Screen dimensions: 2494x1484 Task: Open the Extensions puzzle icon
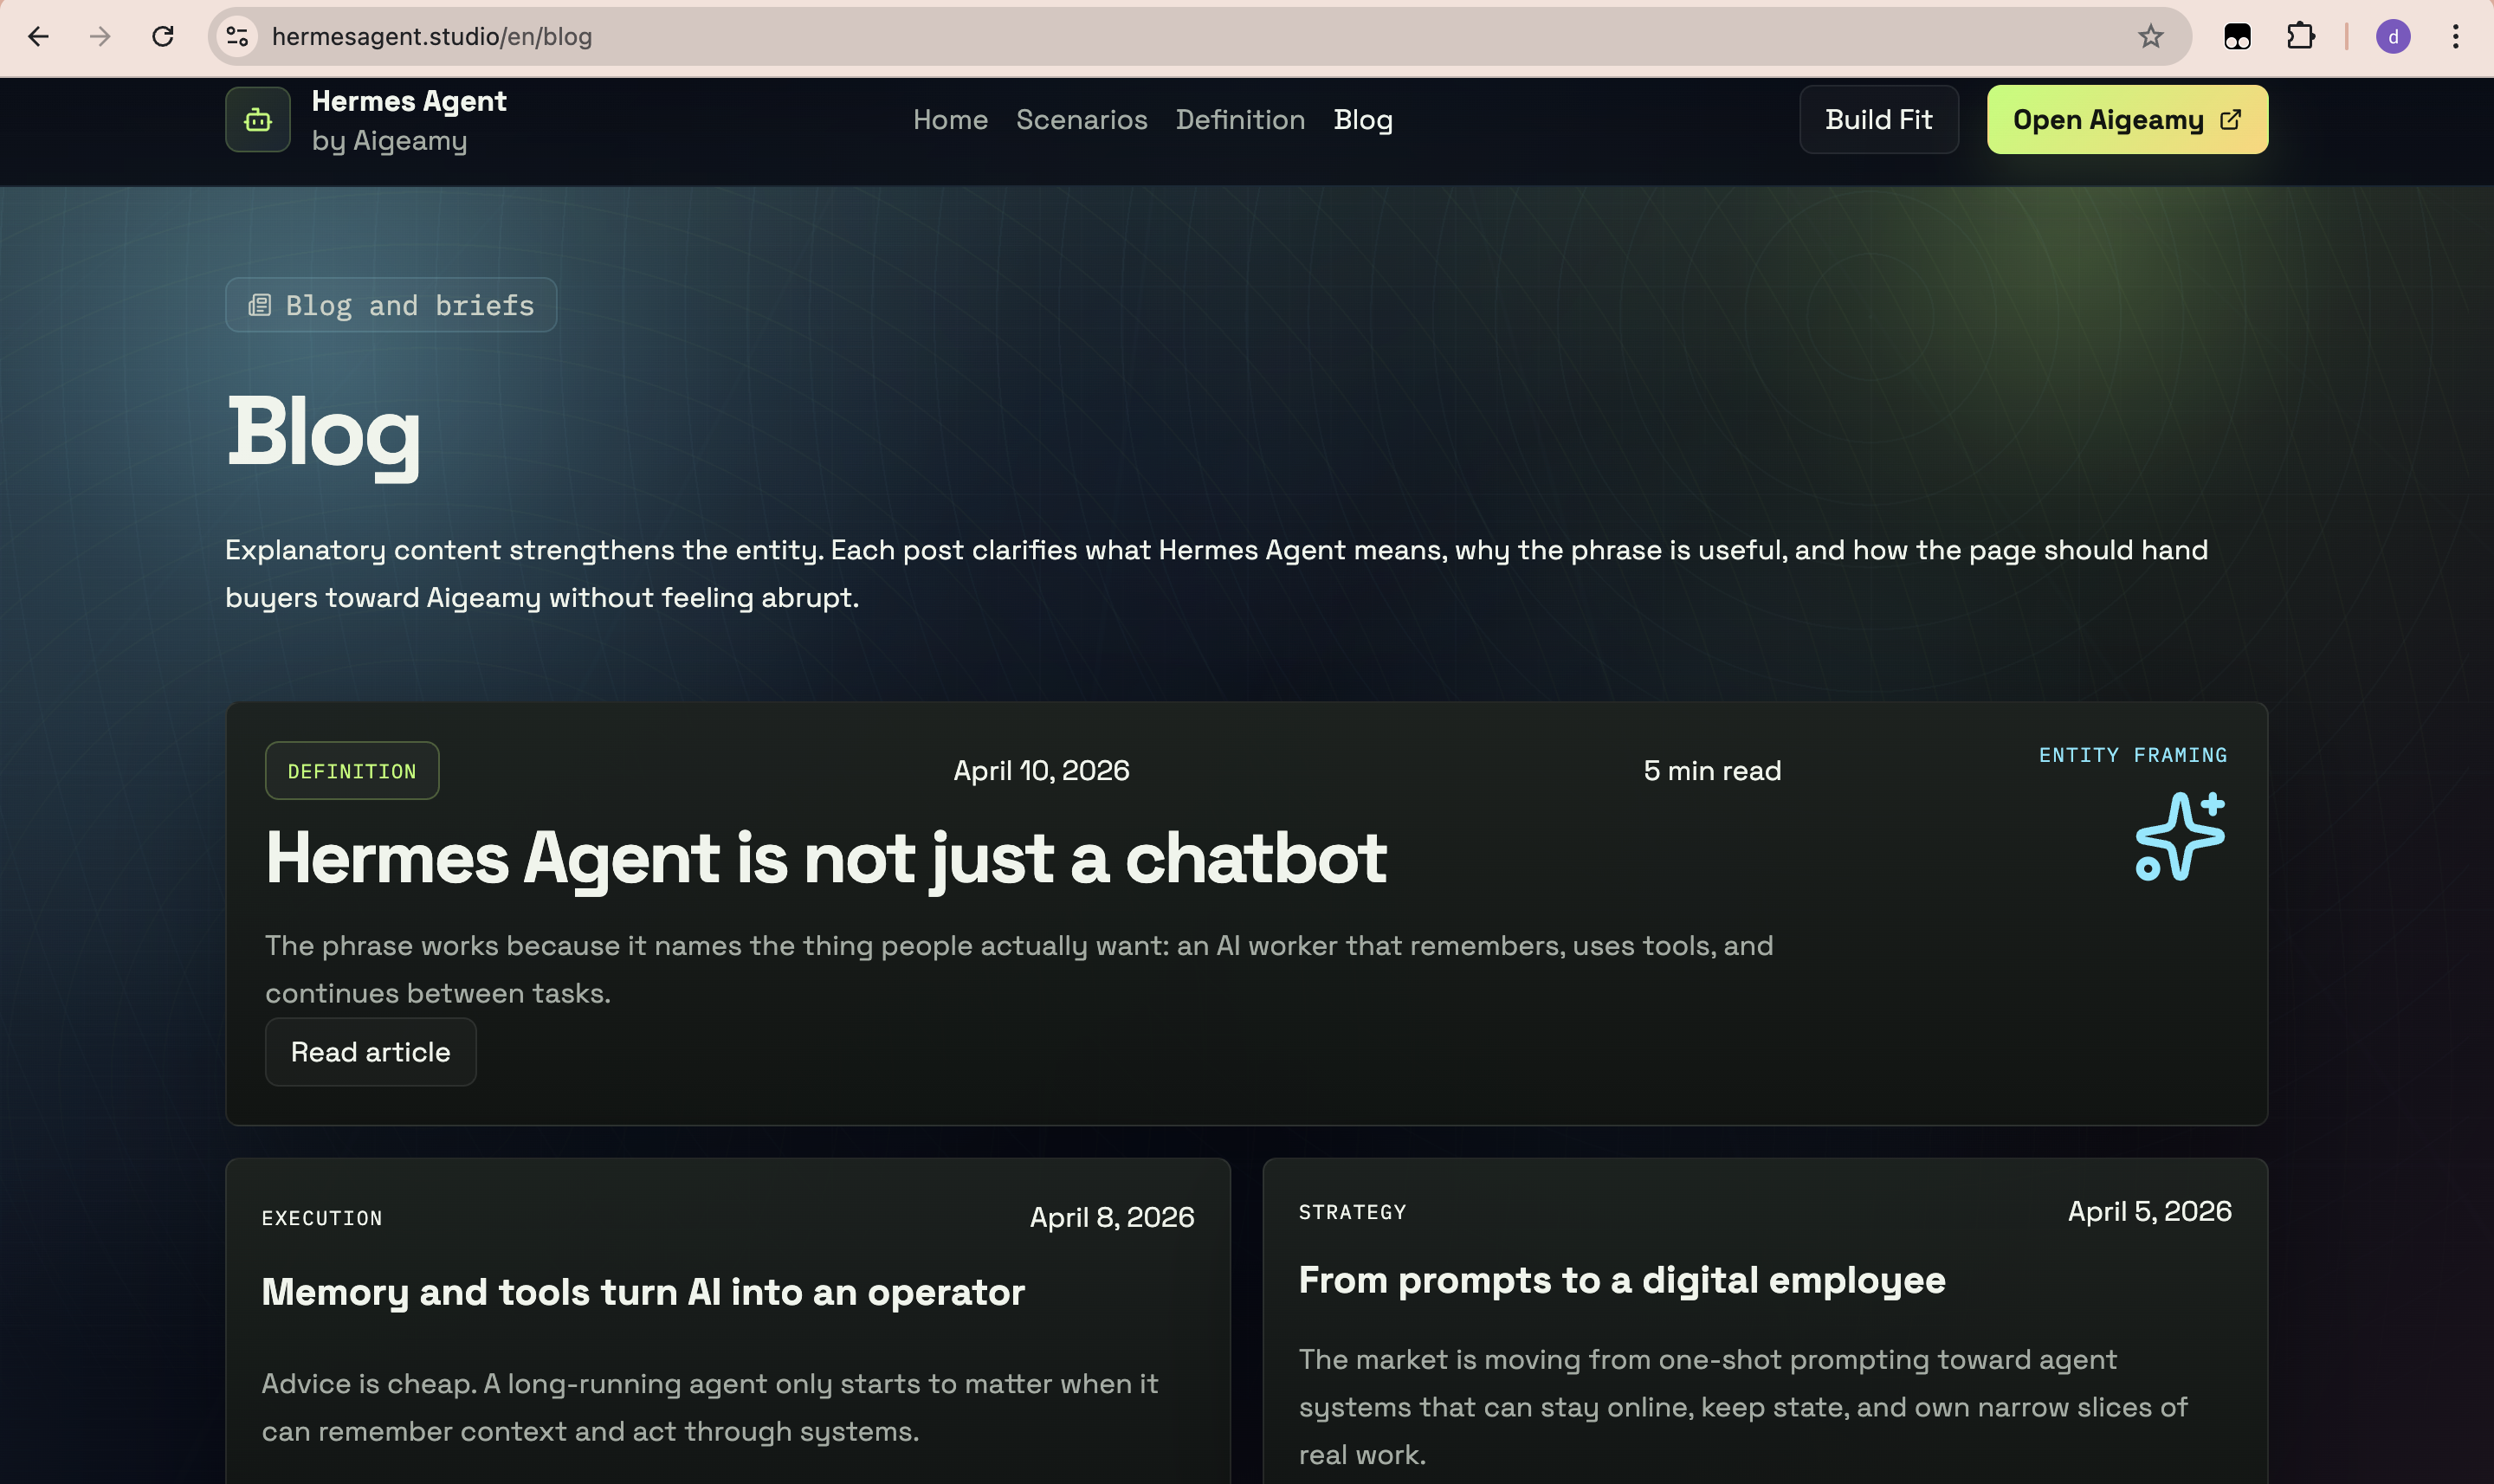click(2300, 37)
